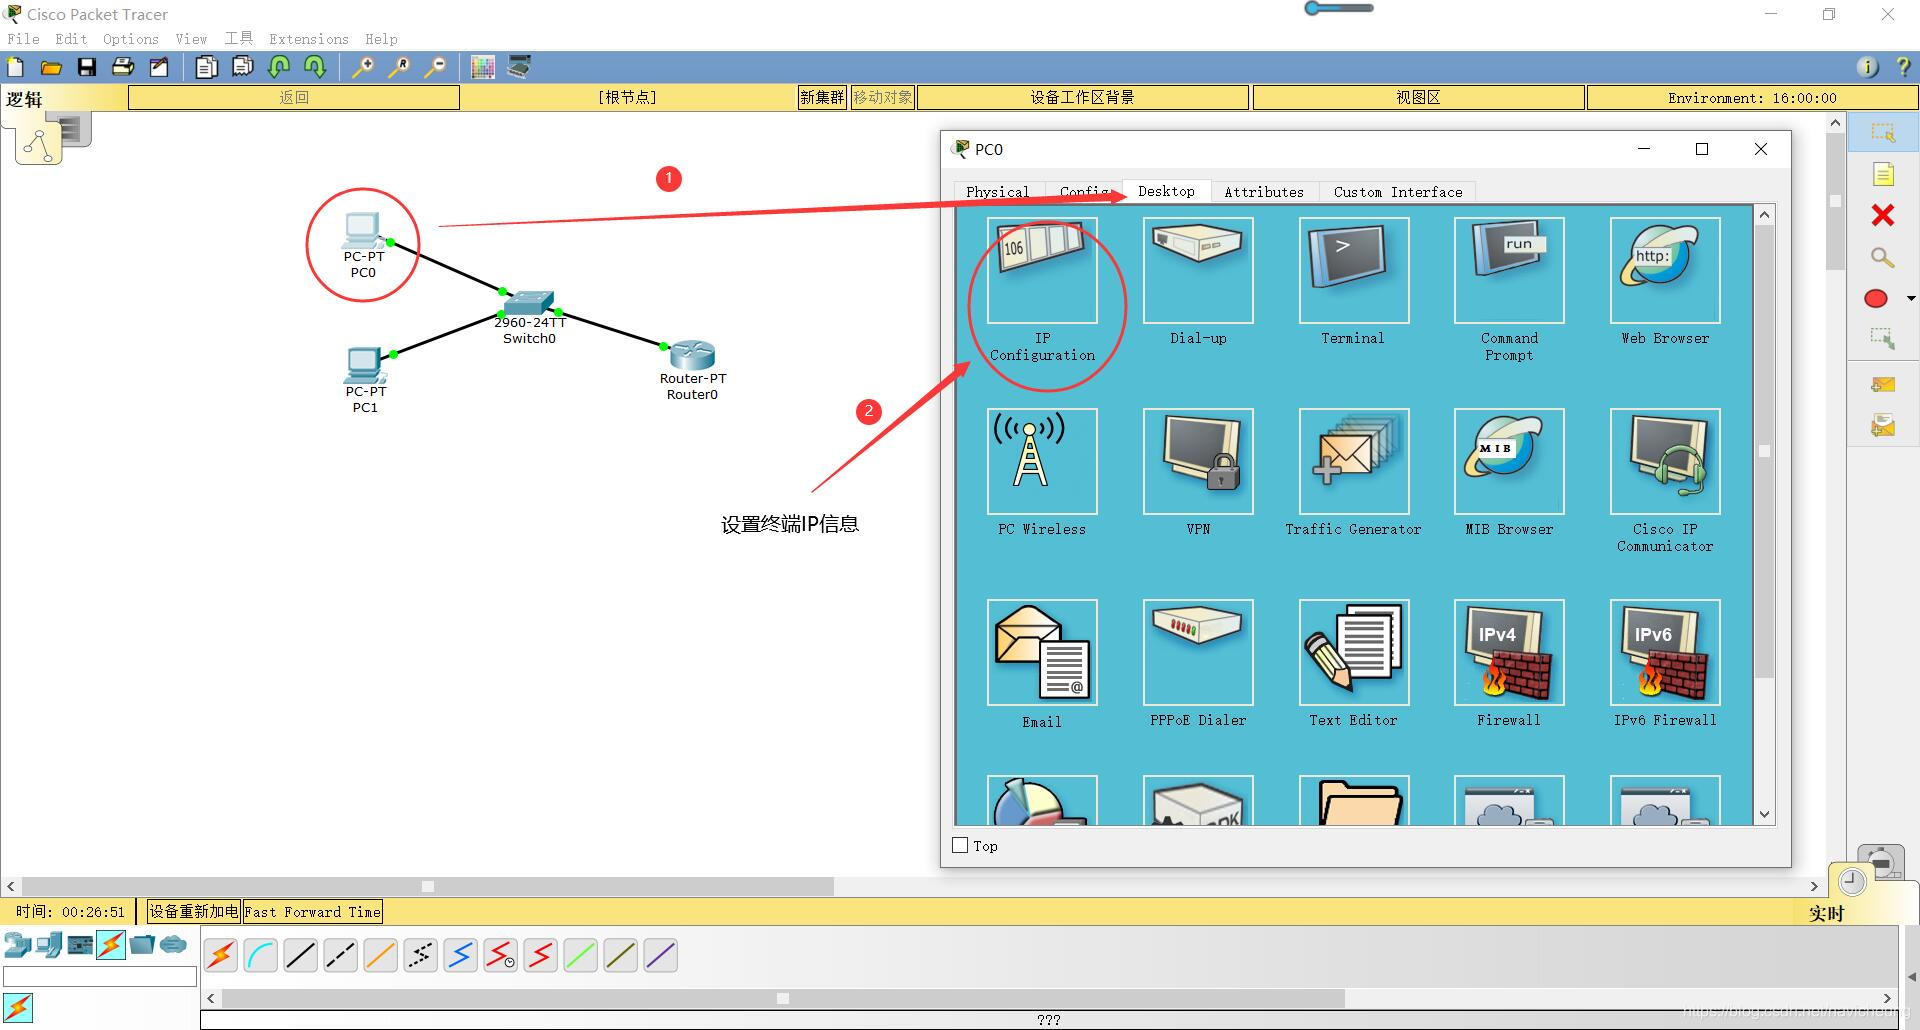1920x1030 pixels.
Task: Select the automatic connection lightning cable
Action: pos(221,956)
